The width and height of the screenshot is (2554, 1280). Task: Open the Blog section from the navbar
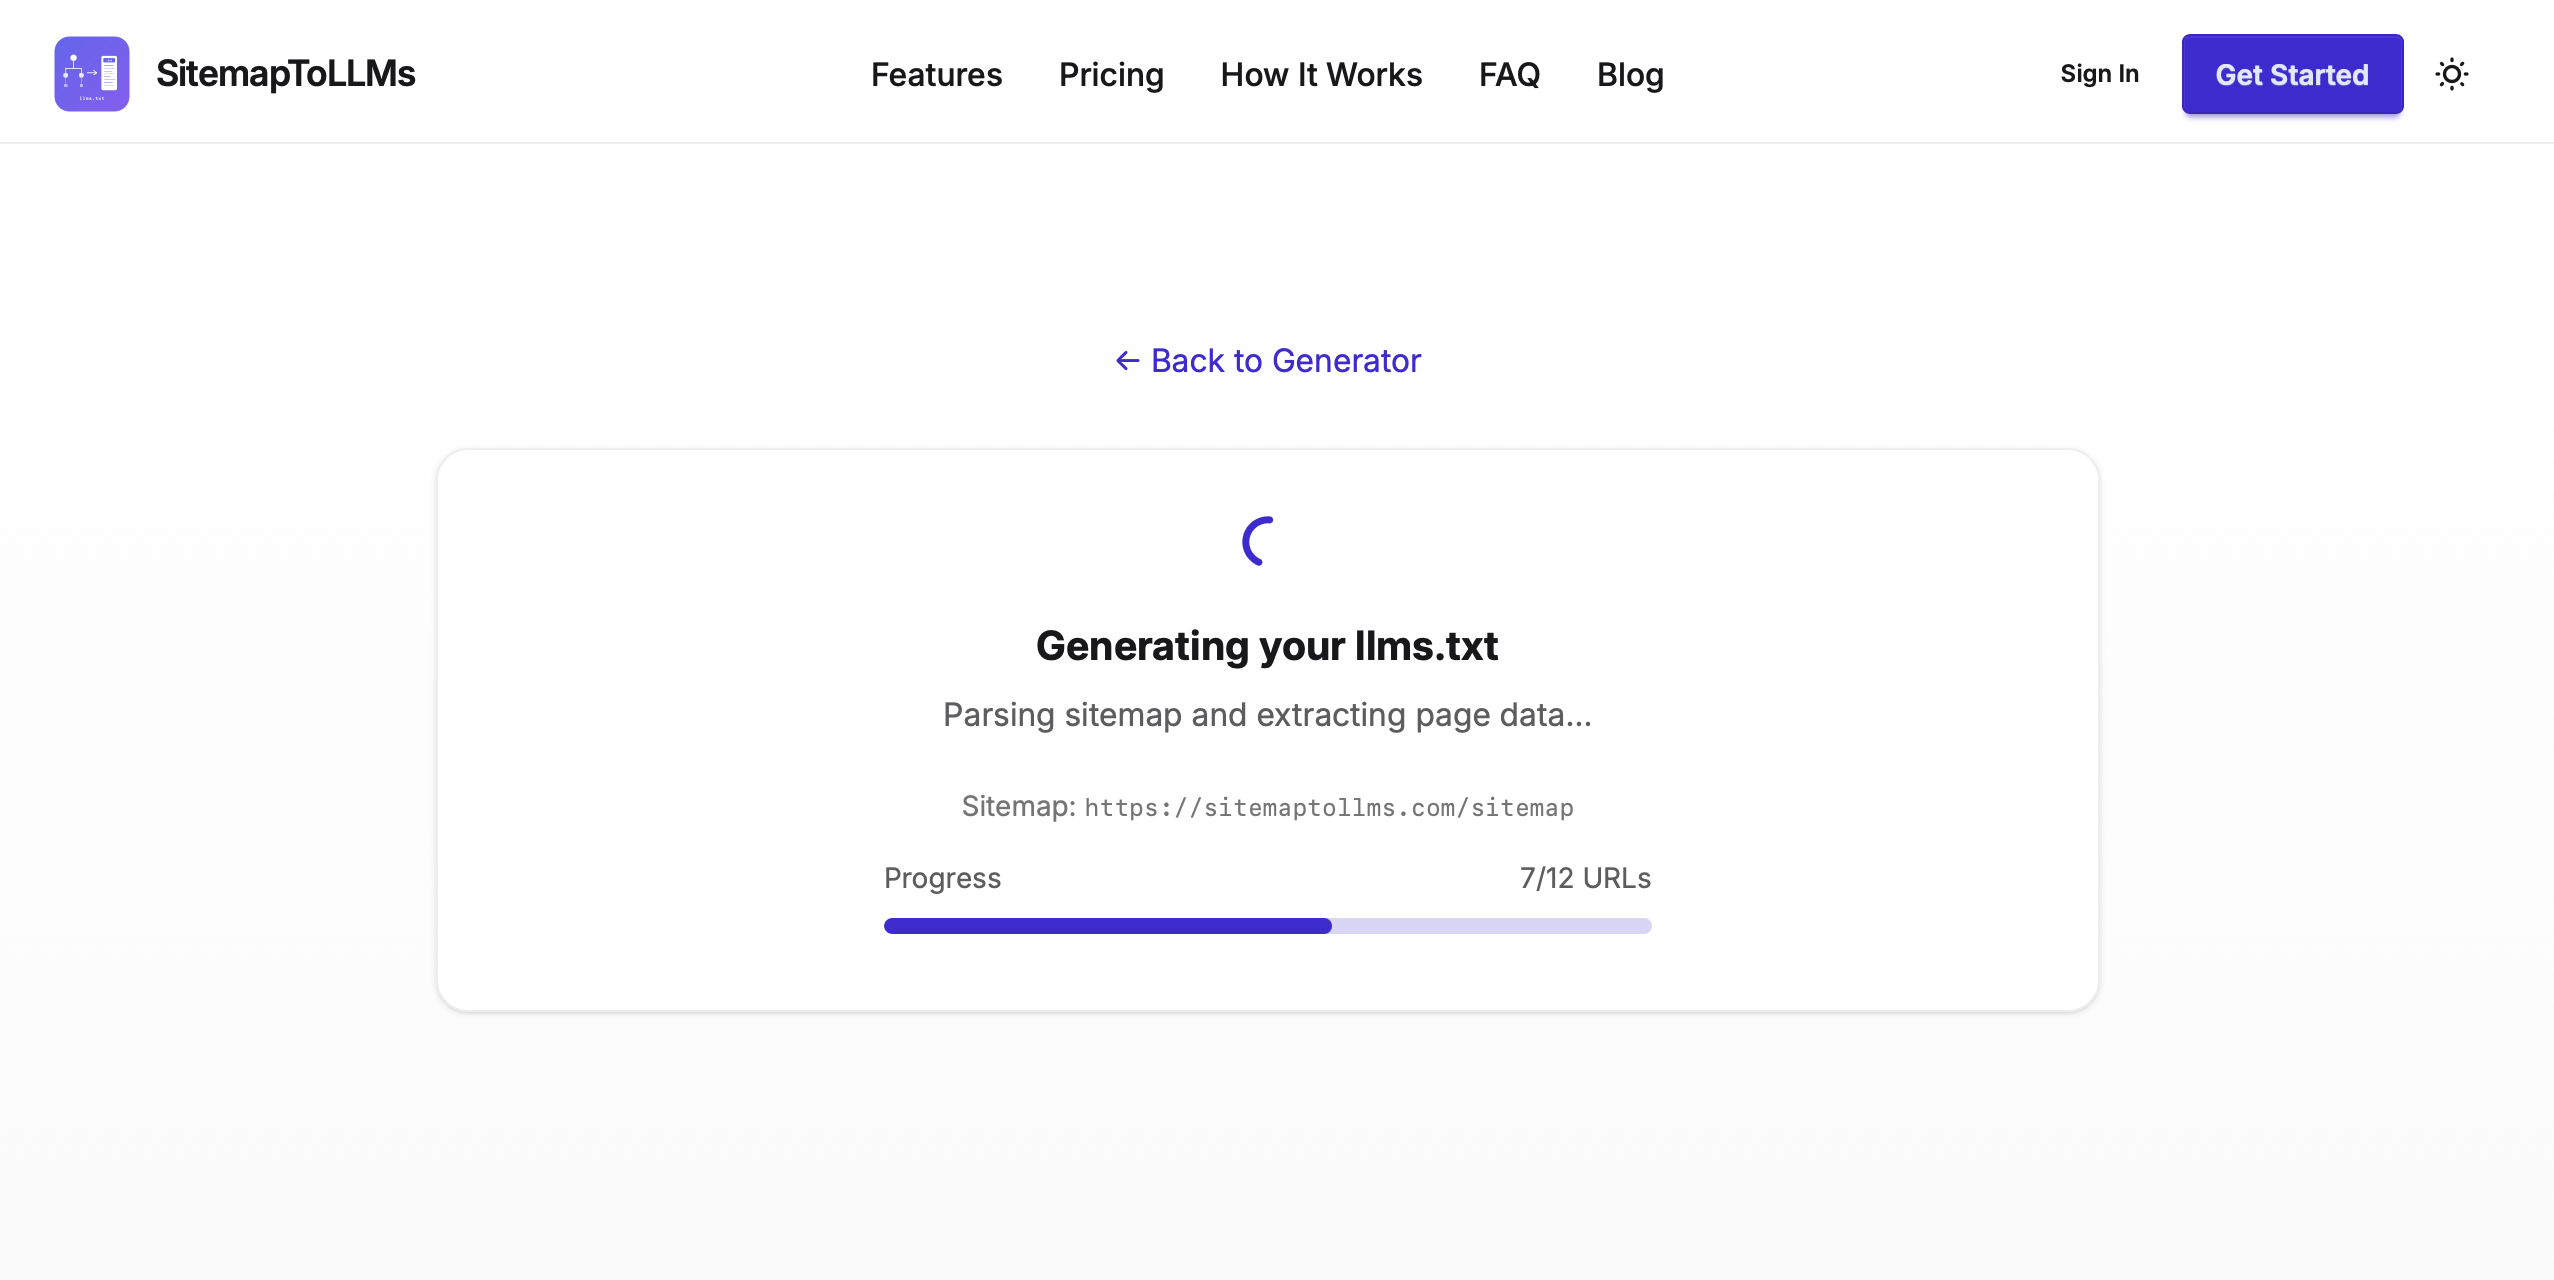coord(1629,74)
